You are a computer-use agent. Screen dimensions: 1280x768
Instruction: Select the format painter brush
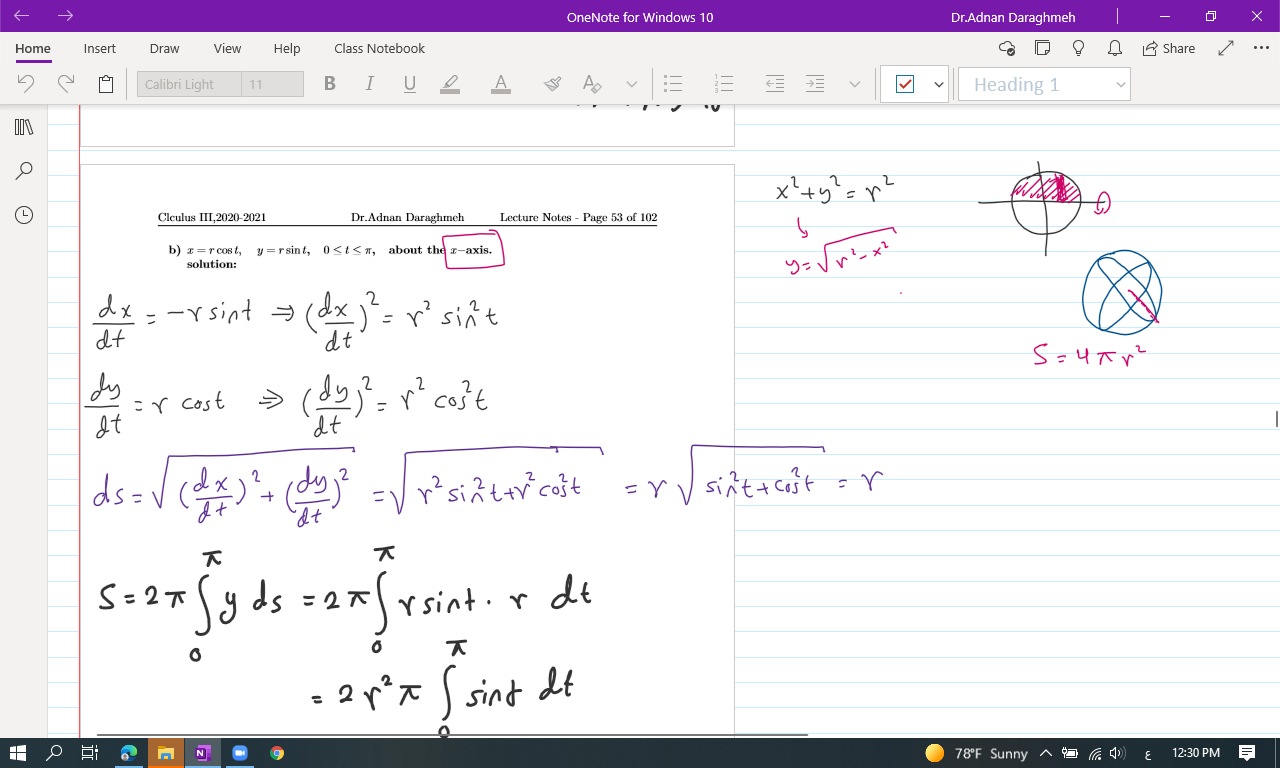pyautogui.click(x=553, y=84)
